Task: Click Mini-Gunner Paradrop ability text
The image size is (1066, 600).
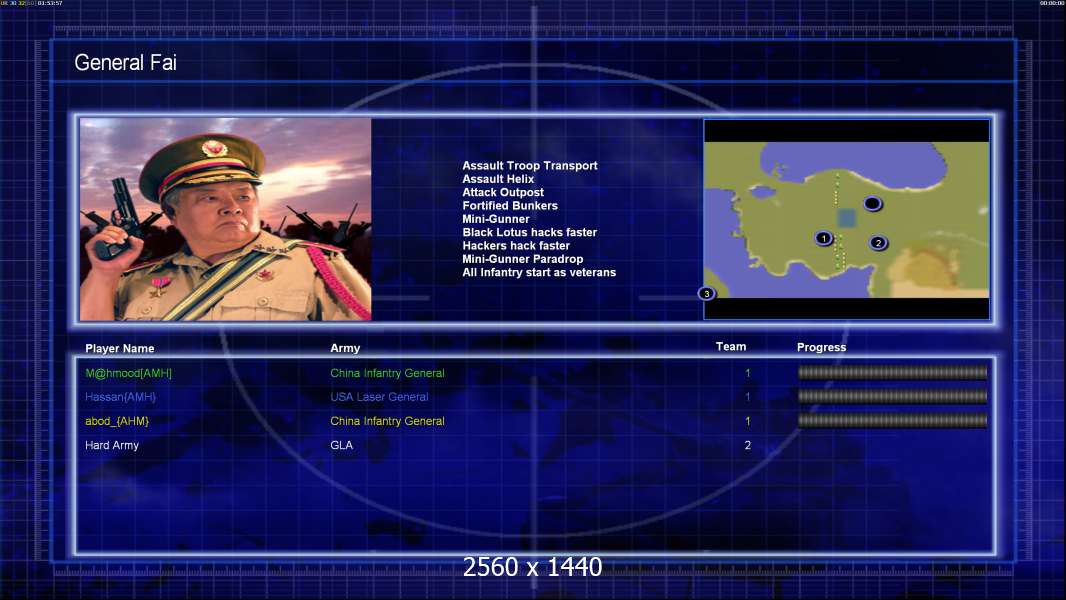Action: tap(523, 259)
